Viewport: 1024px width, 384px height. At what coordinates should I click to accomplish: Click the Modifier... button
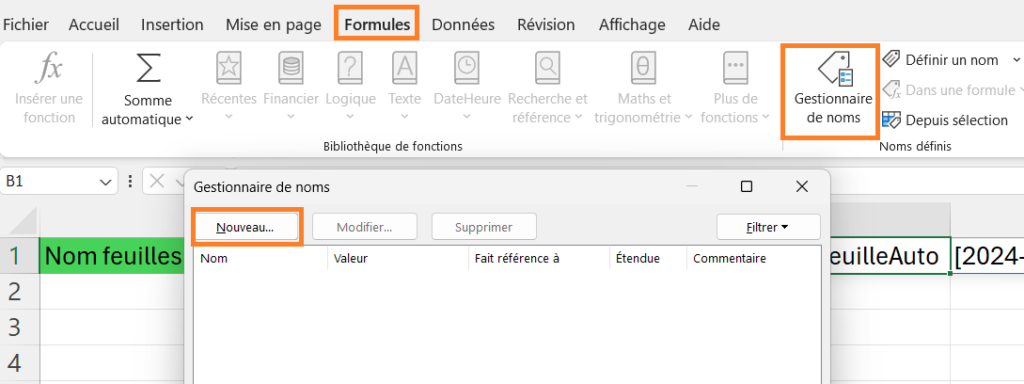(364, 227)
